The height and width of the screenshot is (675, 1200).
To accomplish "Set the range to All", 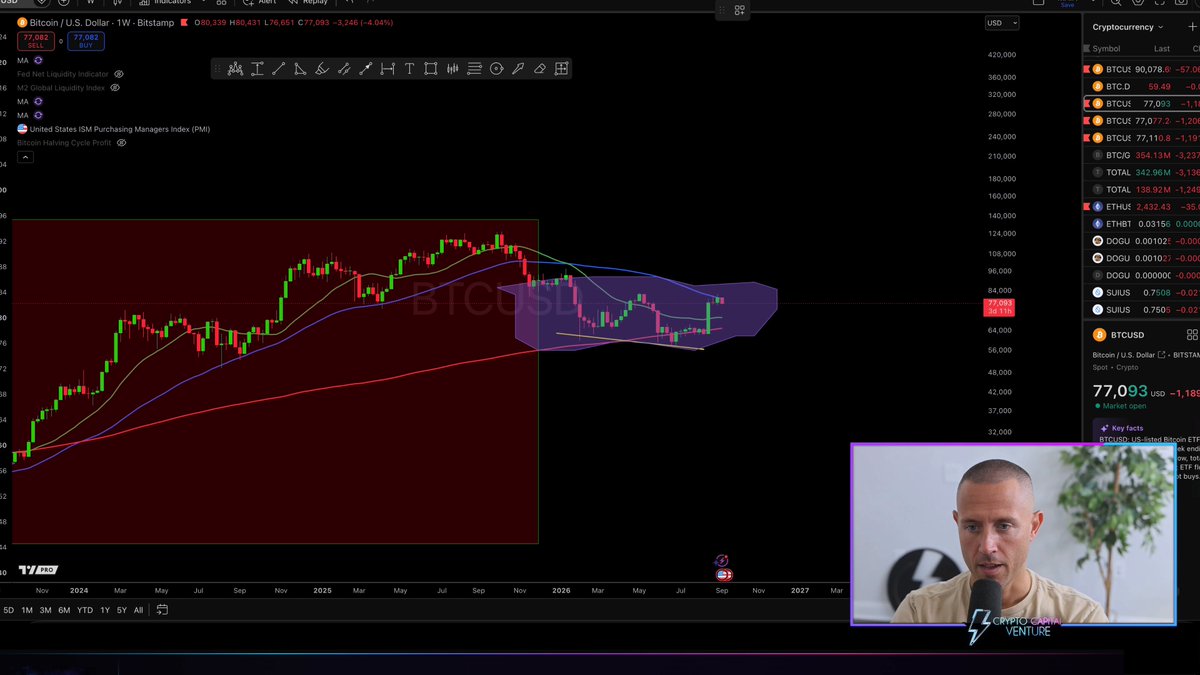I will coord(138,610).
